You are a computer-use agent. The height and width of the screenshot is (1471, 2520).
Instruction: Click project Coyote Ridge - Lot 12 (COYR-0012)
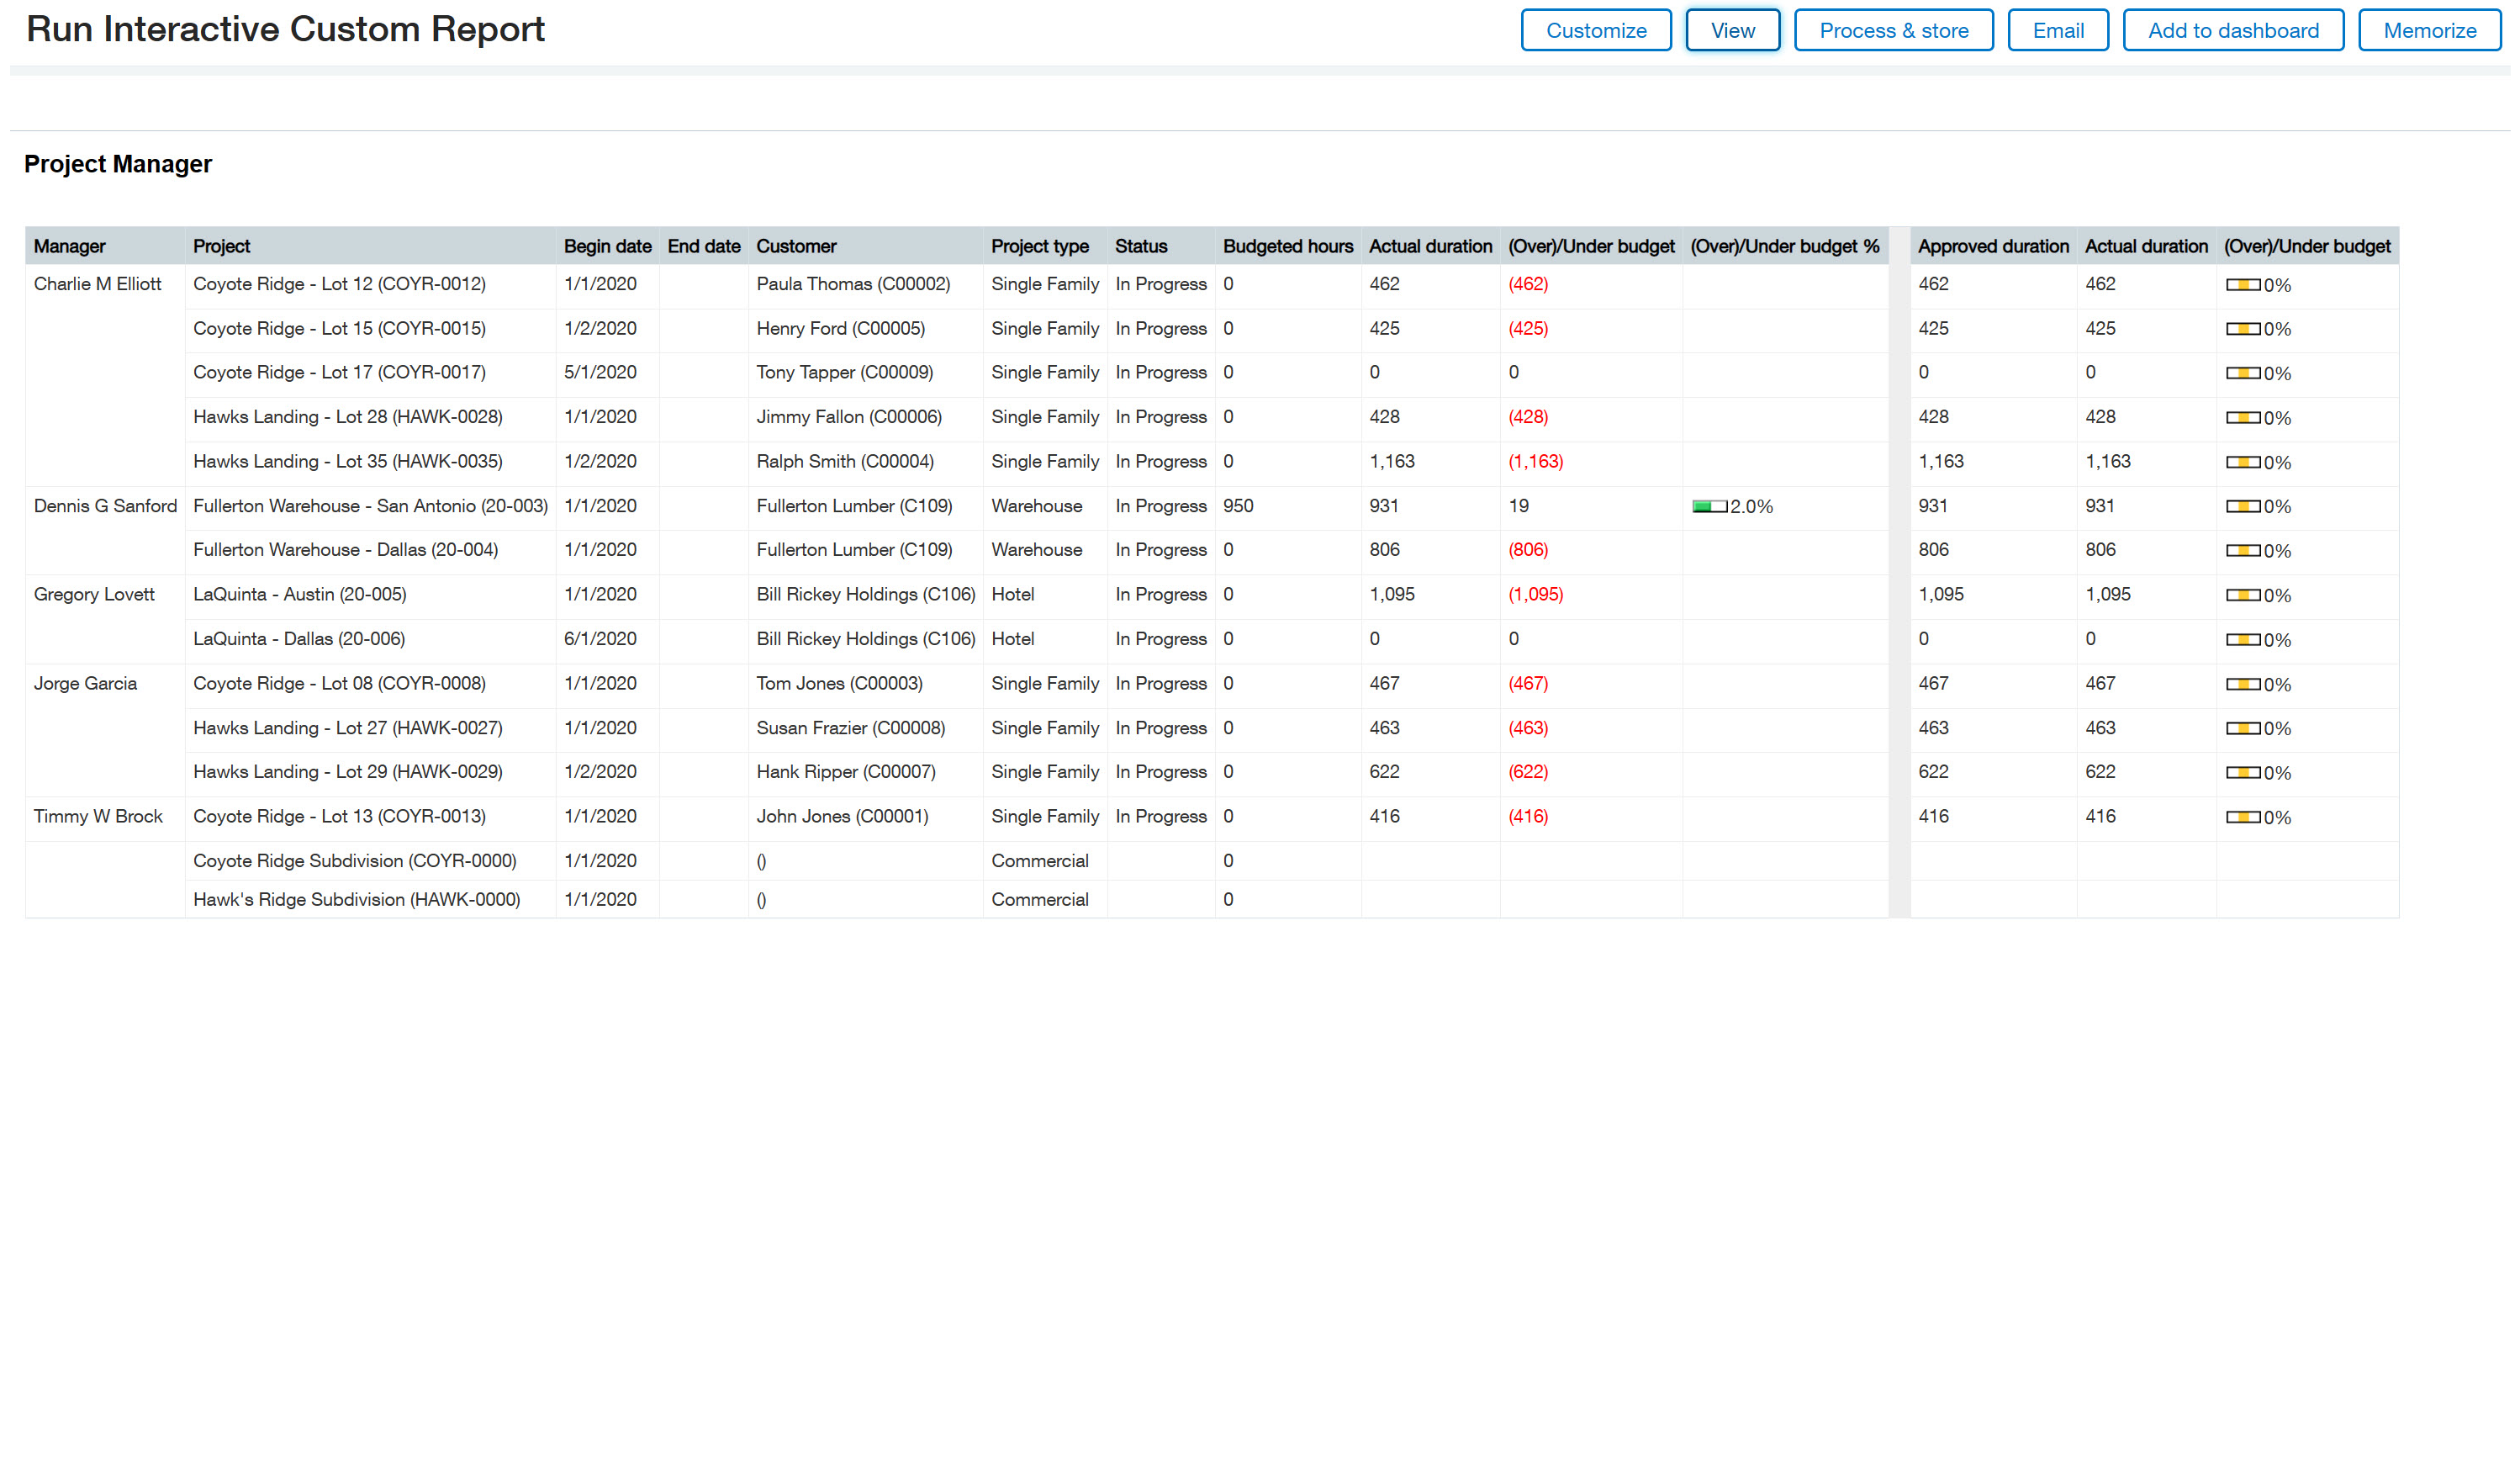(x=339, y=284)
